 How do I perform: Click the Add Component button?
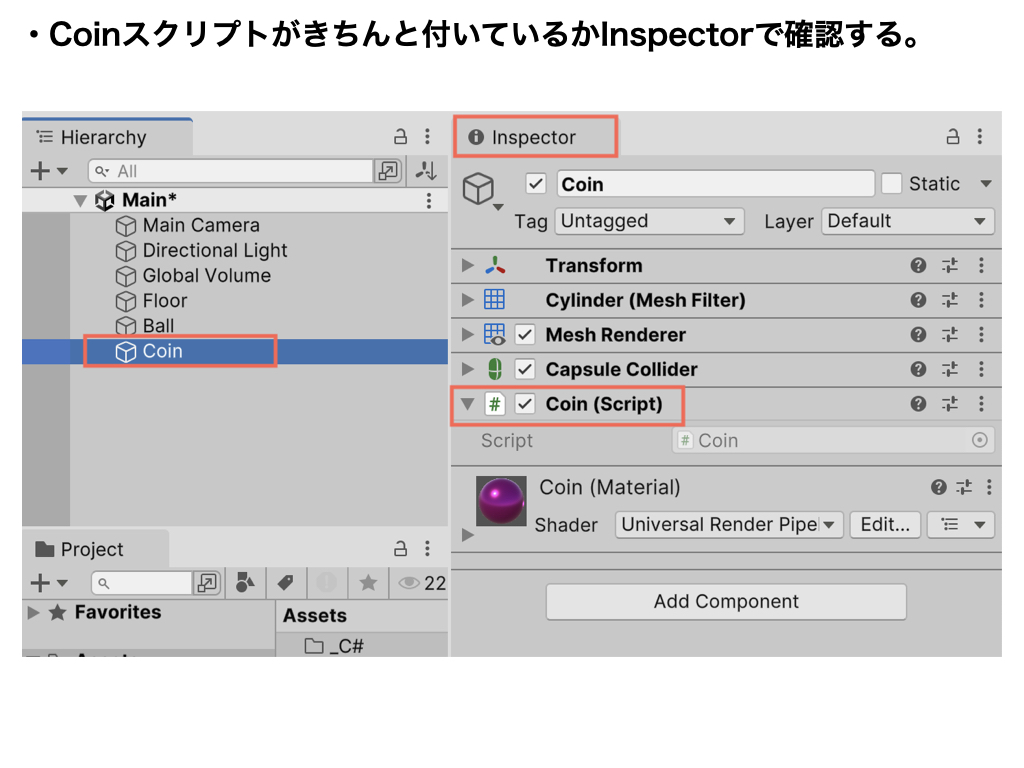(x=725, y=601)
